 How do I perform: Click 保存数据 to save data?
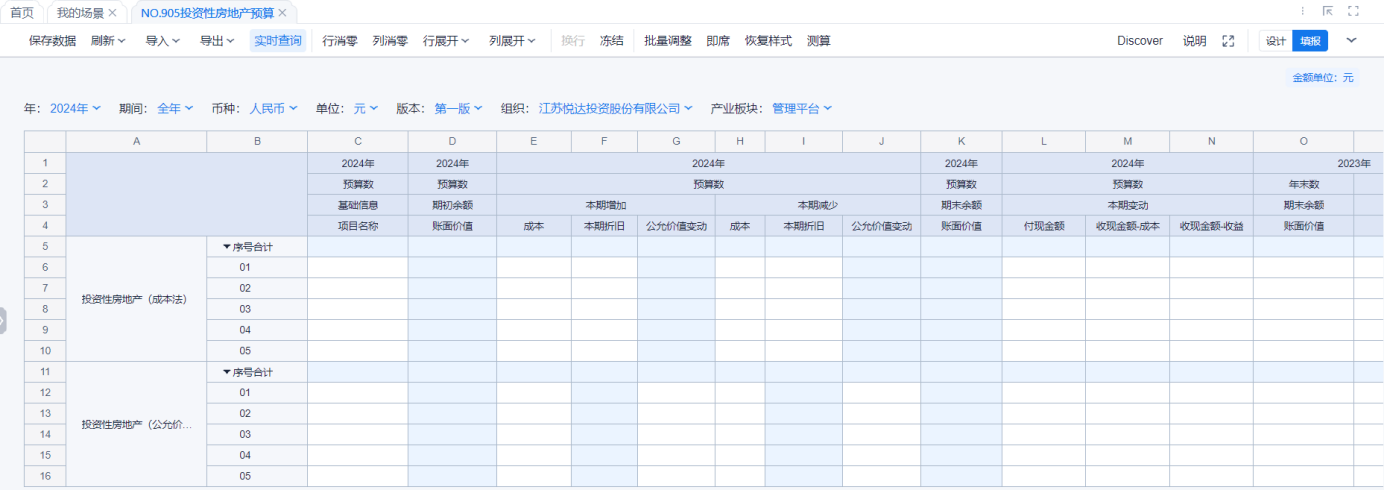[52, 41]
